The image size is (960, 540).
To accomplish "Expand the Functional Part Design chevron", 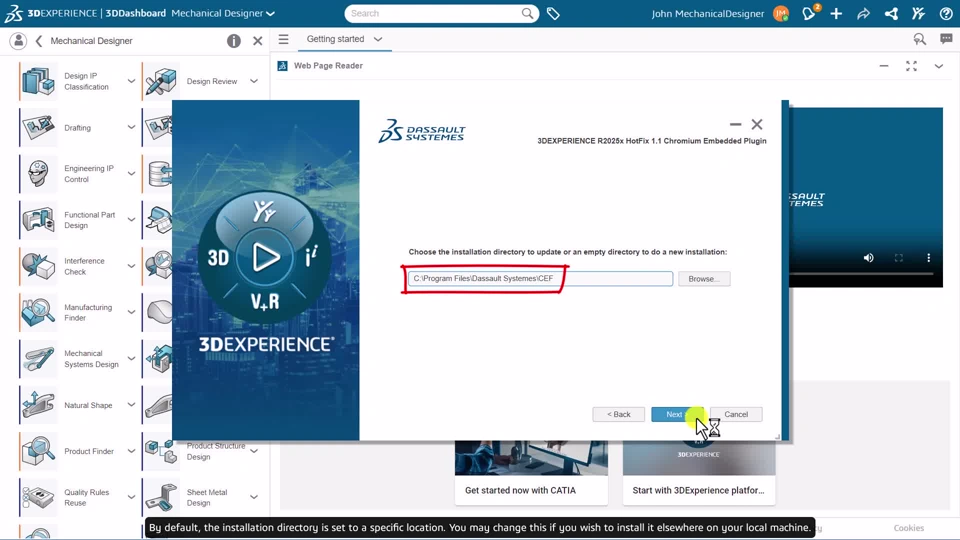I will [131, 220].
